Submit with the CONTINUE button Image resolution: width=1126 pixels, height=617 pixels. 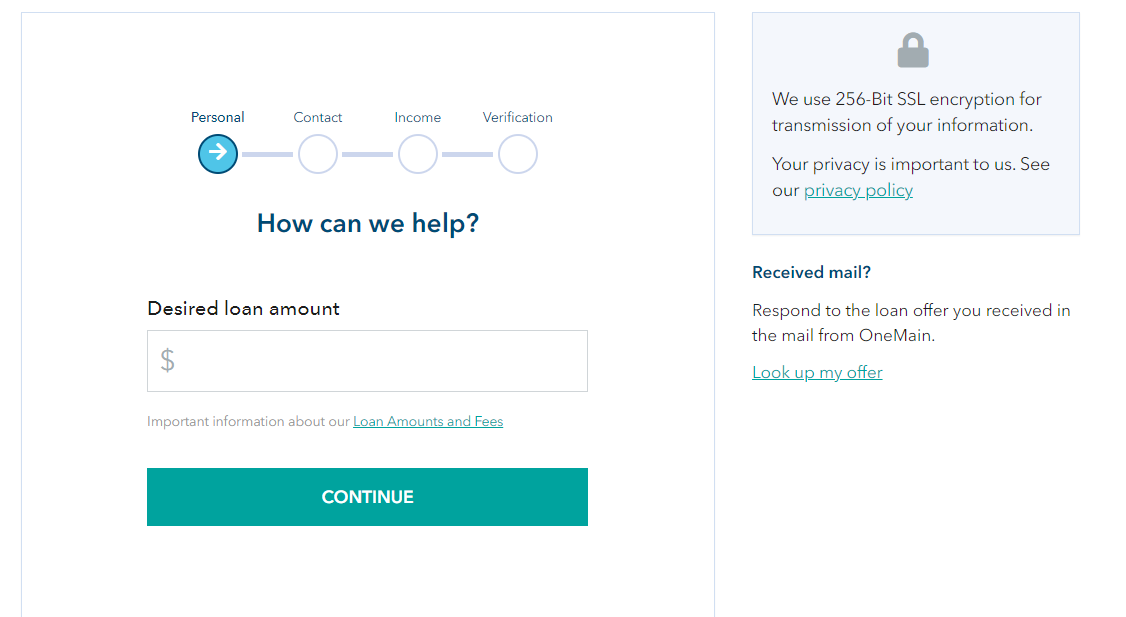[367, 497]
